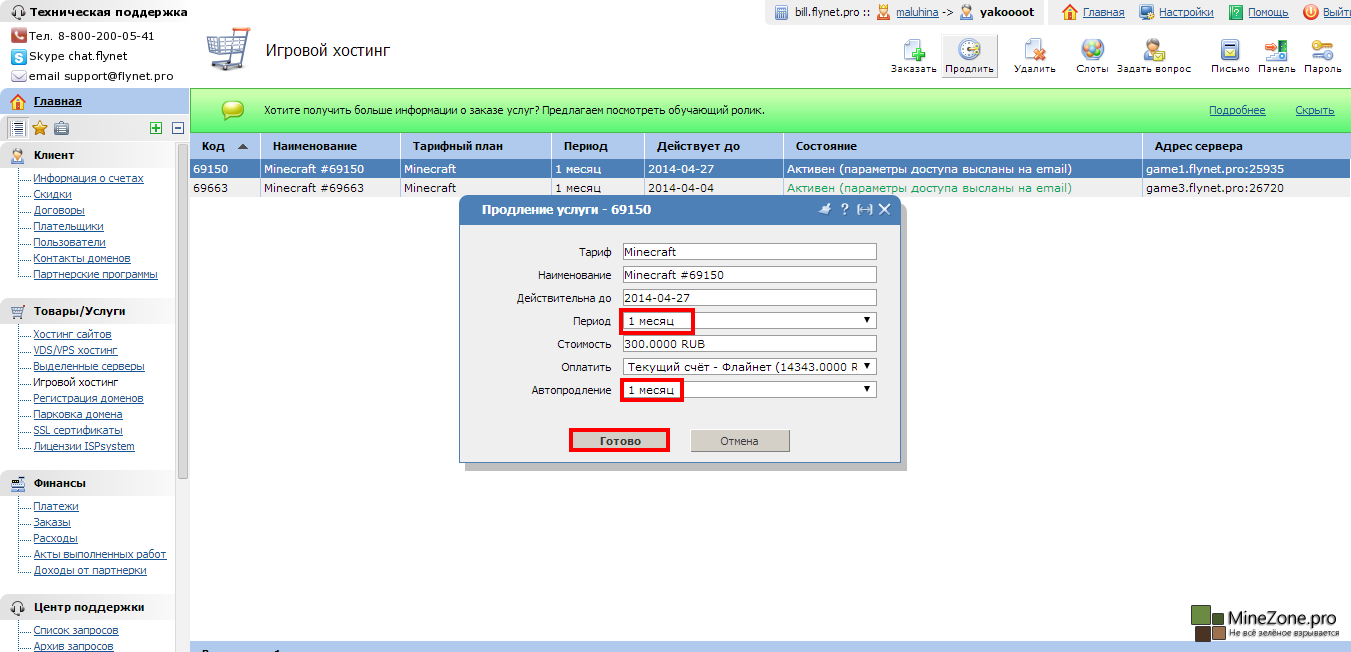Open the Автопродление dropdown
The height and width of the screenshot is (652, 1351).
[749, 390]
